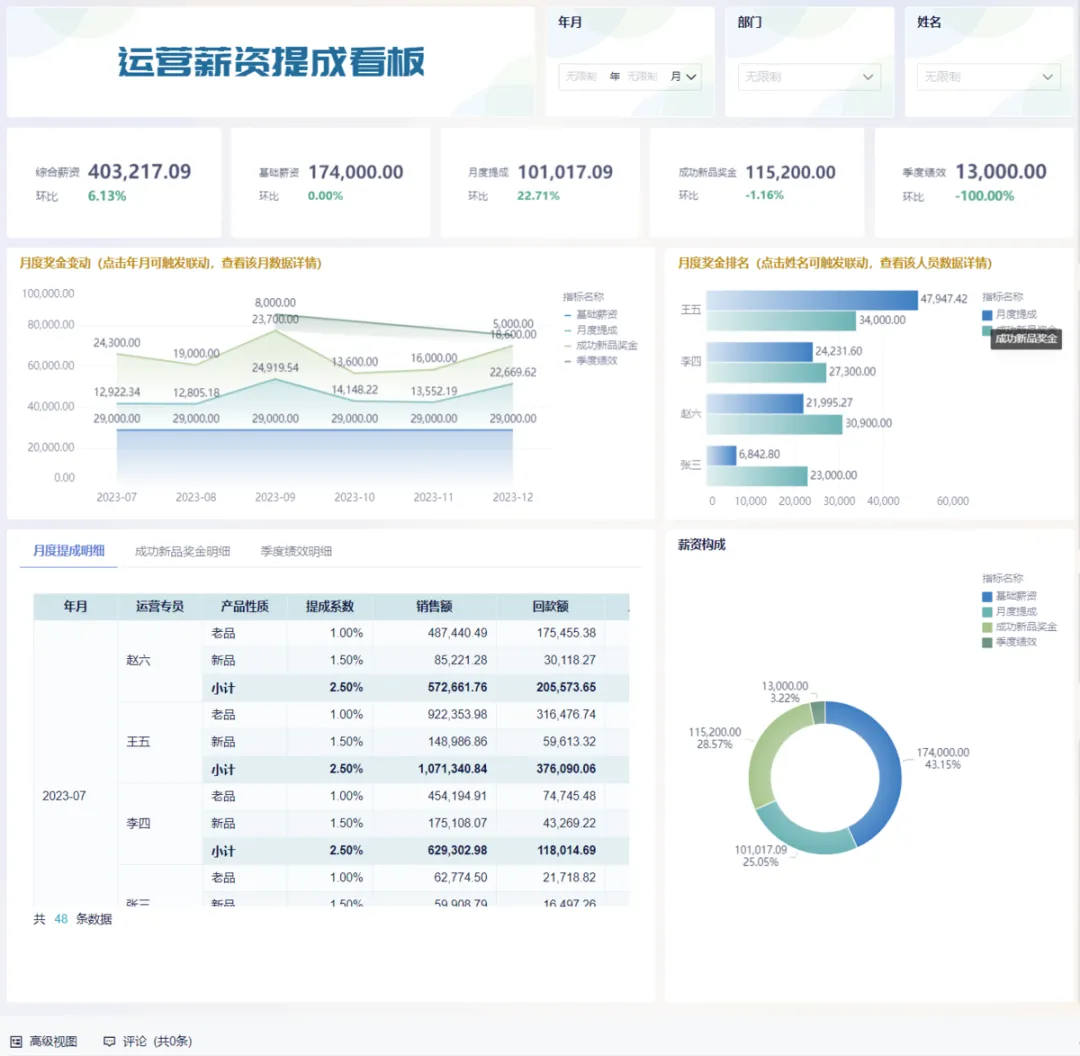Switch to the 月度提成明细 tab
The width and height of the screenshot is (1080, 1056).
click(x=69, y=550)
